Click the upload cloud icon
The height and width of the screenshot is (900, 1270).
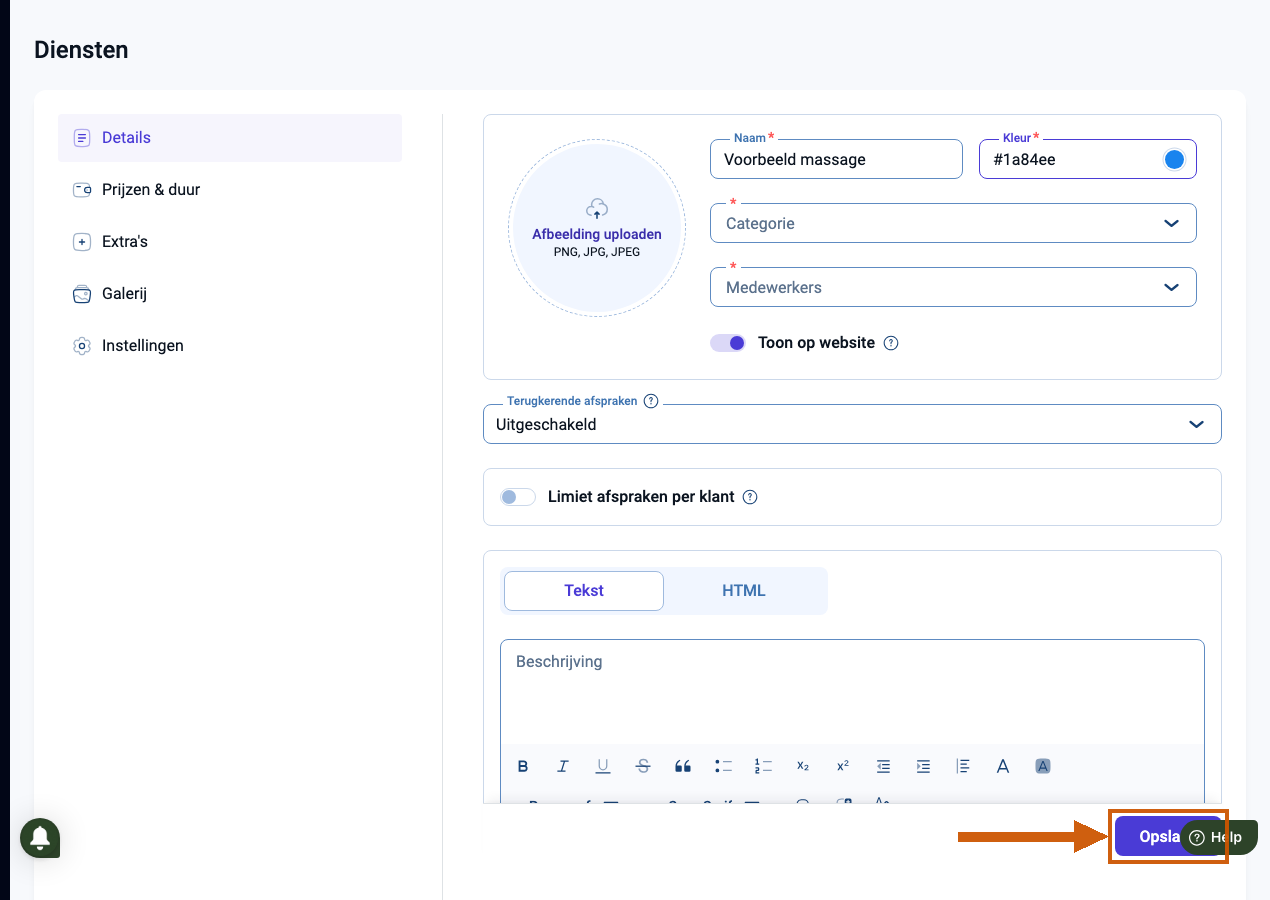coord(597,208)
